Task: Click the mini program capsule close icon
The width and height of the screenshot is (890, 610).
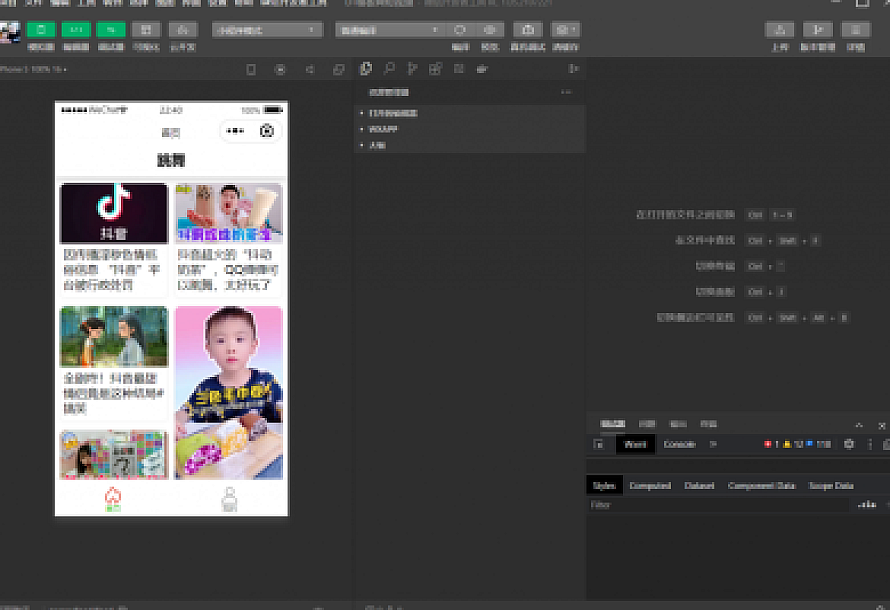Action: [x=266, y=131]
